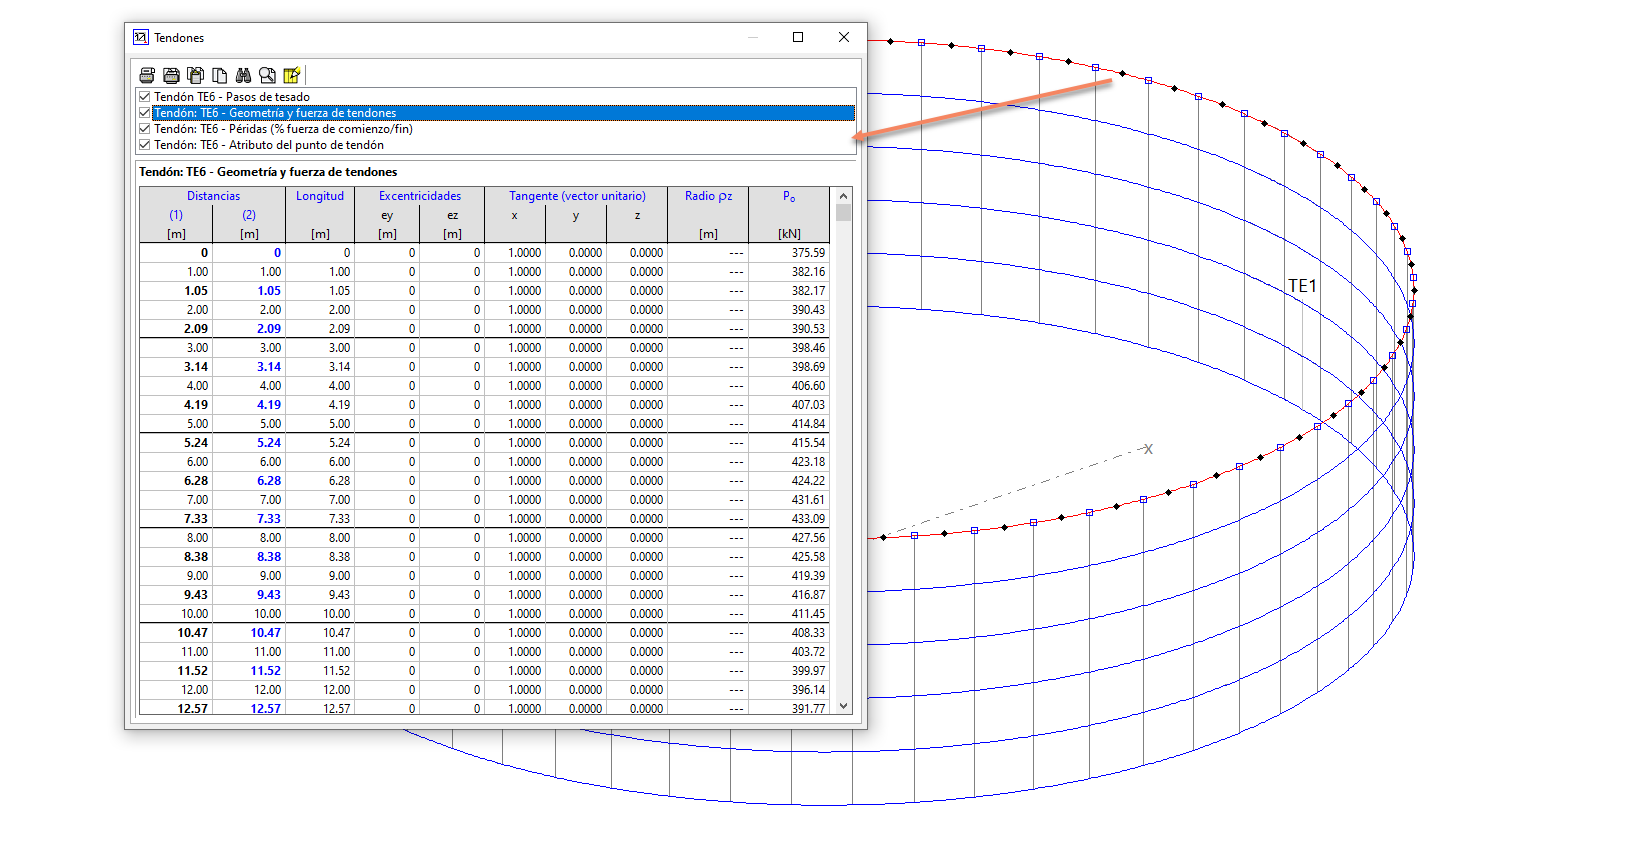The height and width of the screenshot is (844, 1650).
Task: Click P₀ cell with value 382.16
Action: pyautogui.click(x=789, y=272)
